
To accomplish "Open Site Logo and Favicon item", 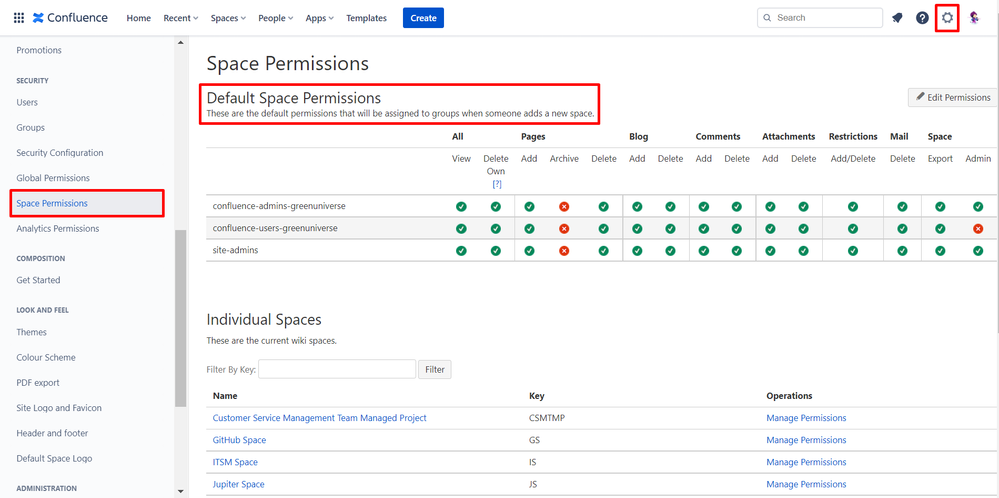I will tap(59, 408).
